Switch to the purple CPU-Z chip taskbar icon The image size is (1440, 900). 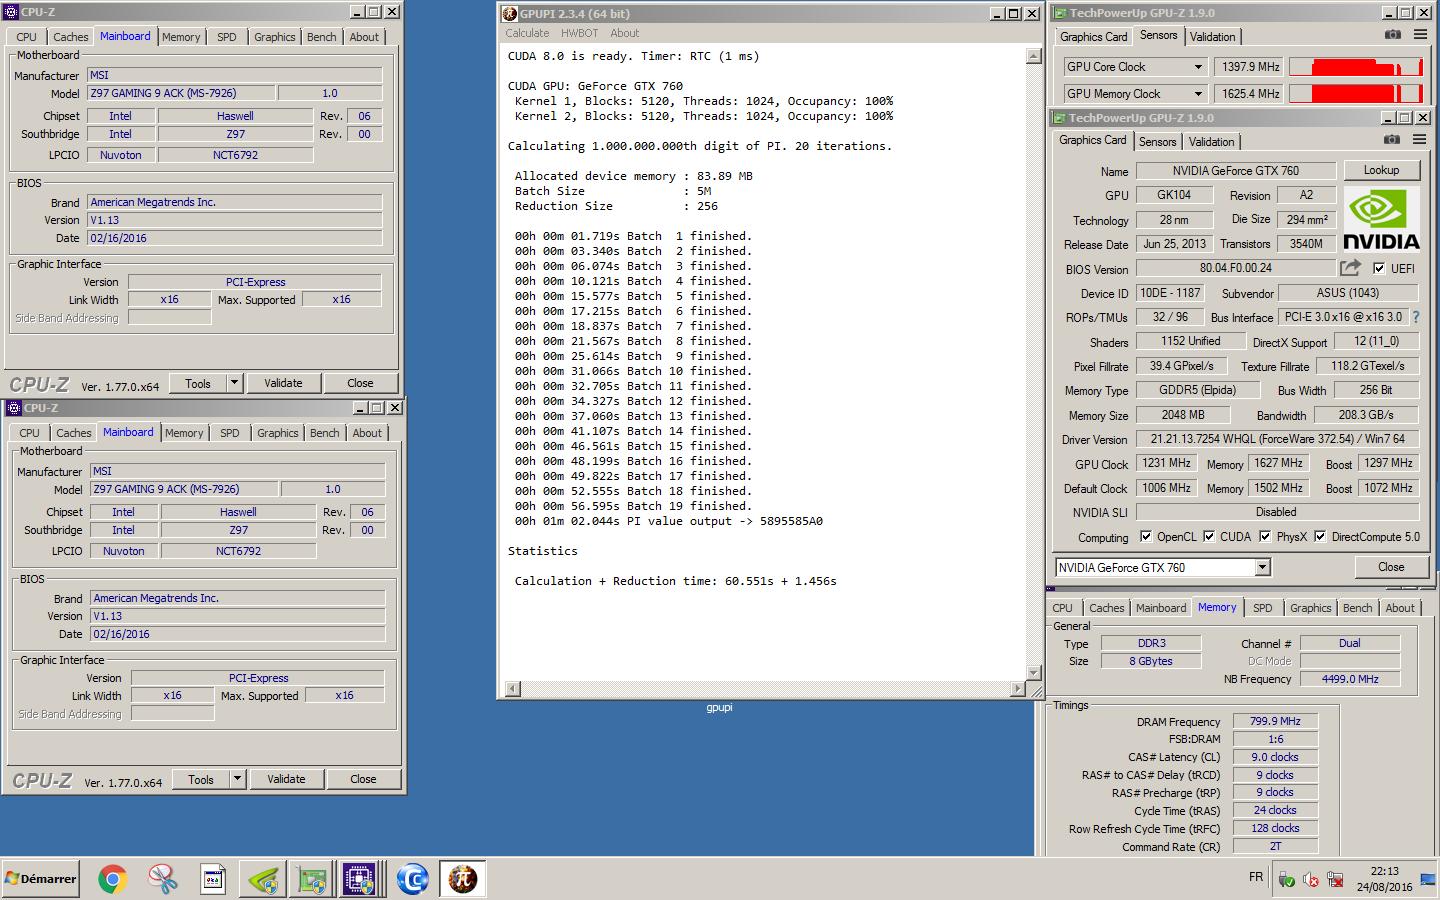[x=359, y=879]
